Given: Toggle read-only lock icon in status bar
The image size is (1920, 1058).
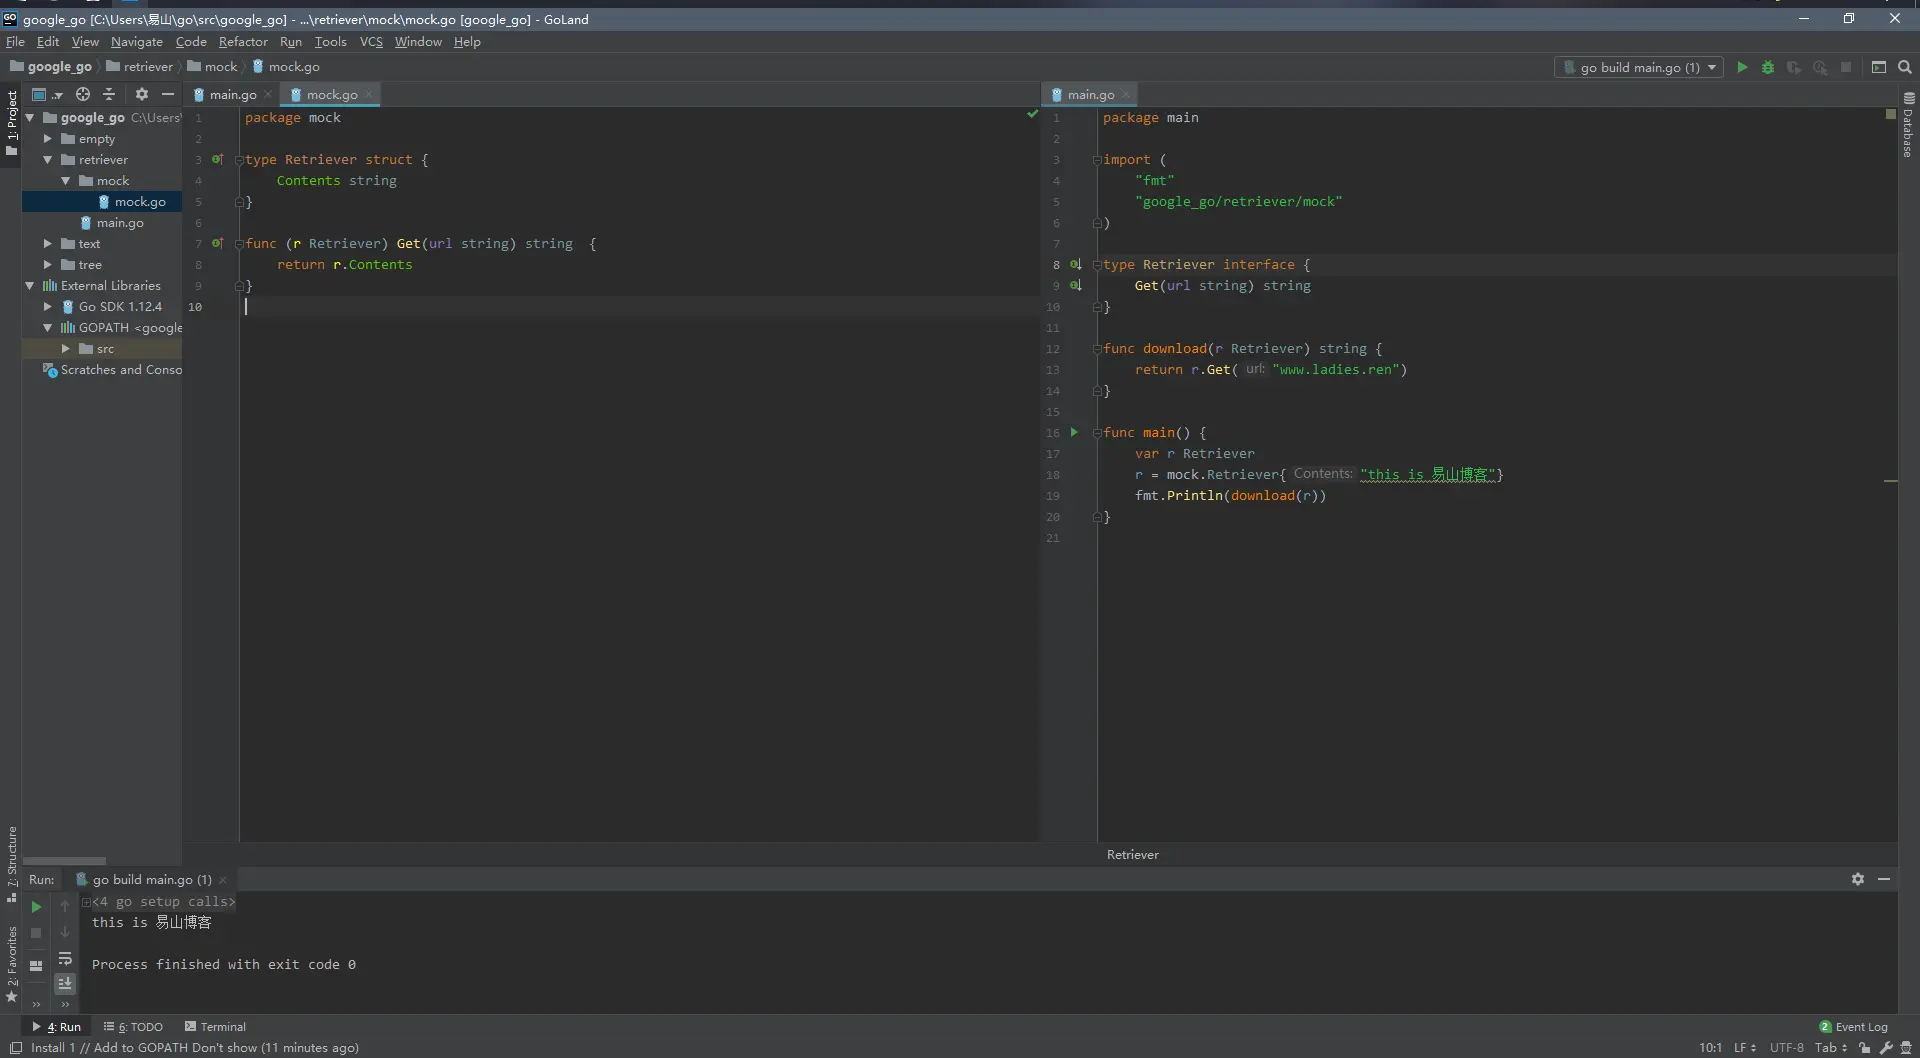Looking at the screenshot, I should 1864,1048.
